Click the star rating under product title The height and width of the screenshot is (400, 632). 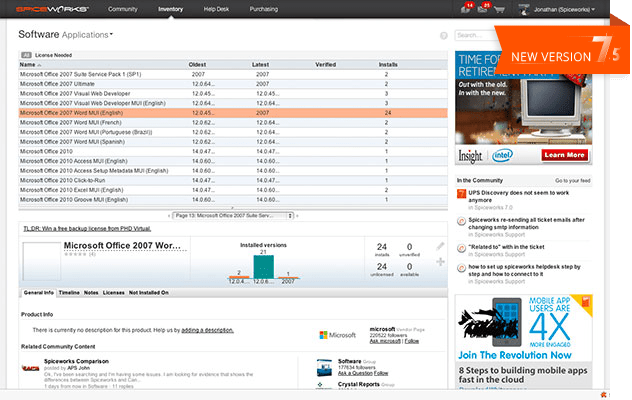coord(75,254)
